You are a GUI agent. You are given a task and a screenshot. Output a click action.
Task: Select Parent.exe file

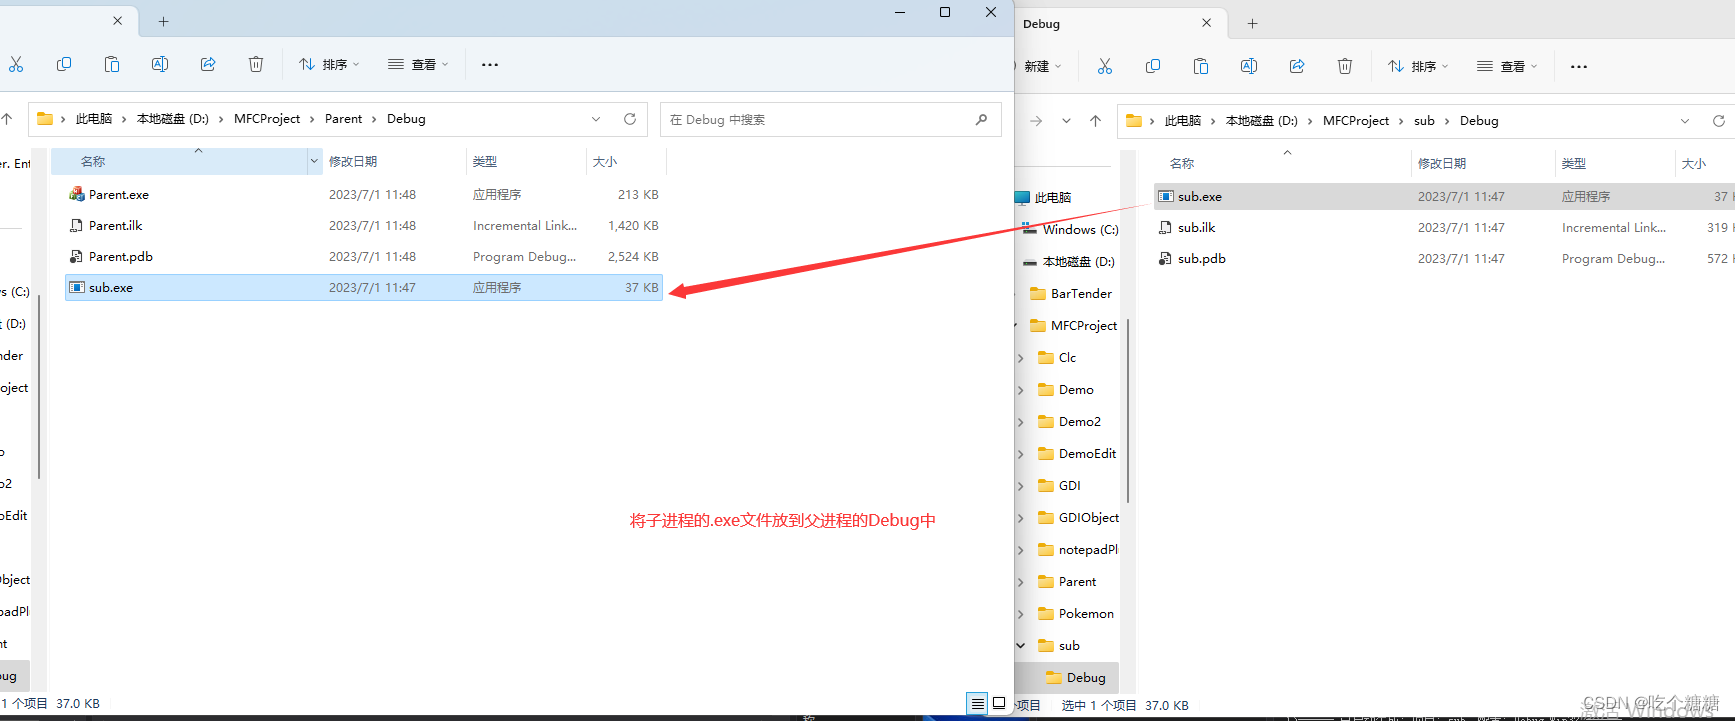click(x=364, y=195)
